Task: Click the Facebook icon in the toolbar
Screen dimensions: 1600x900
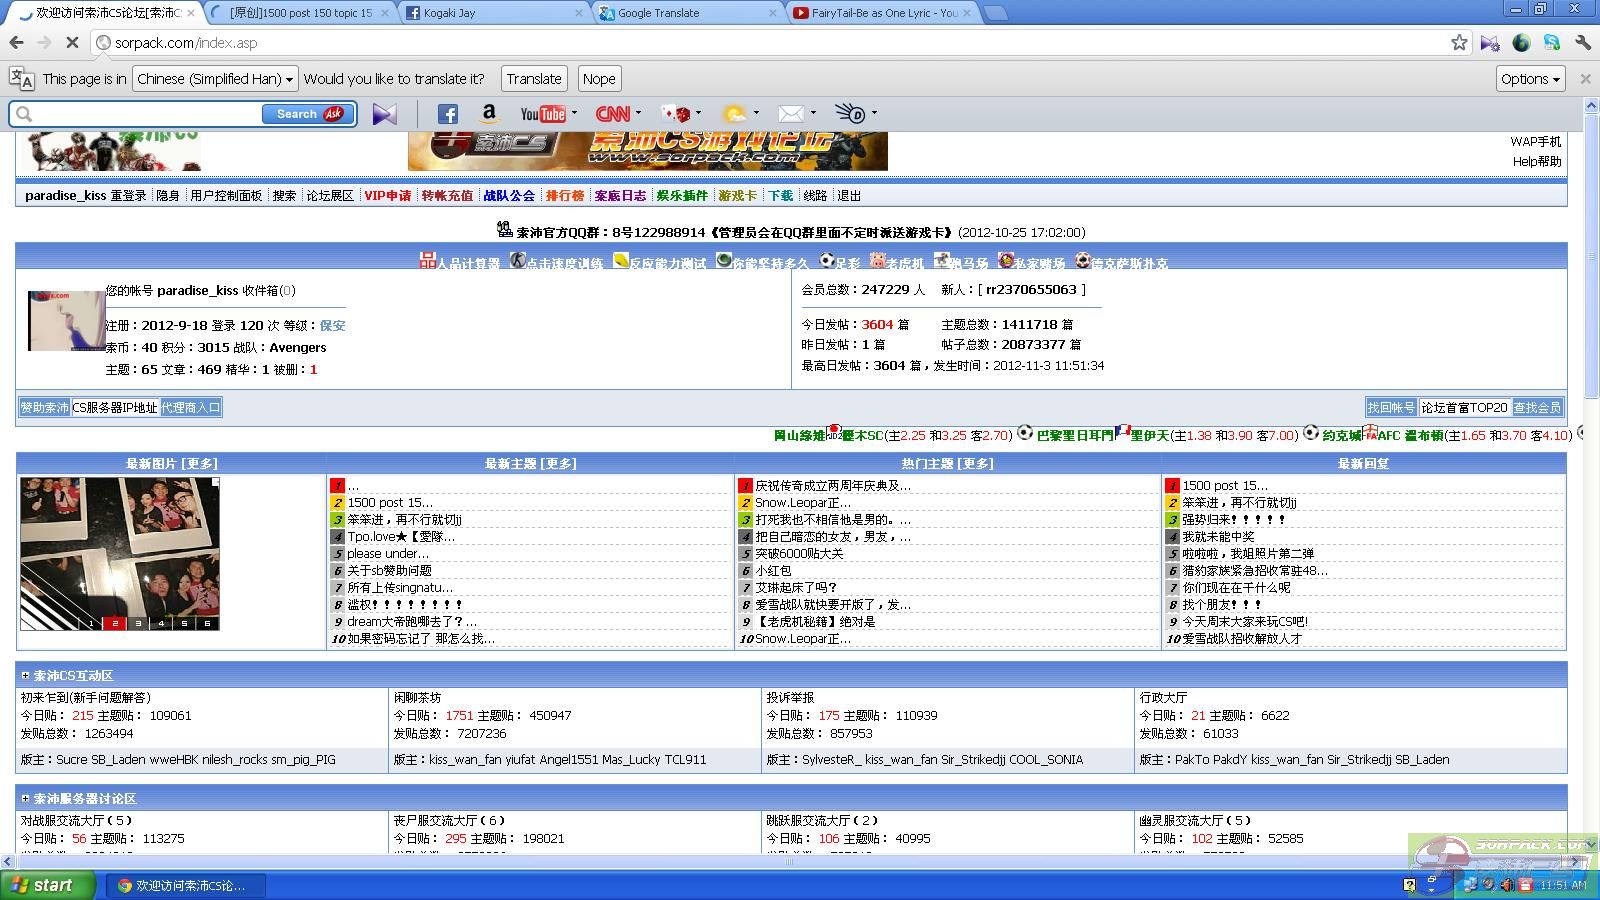Action: pyautogui.click(x=447, y=114)
